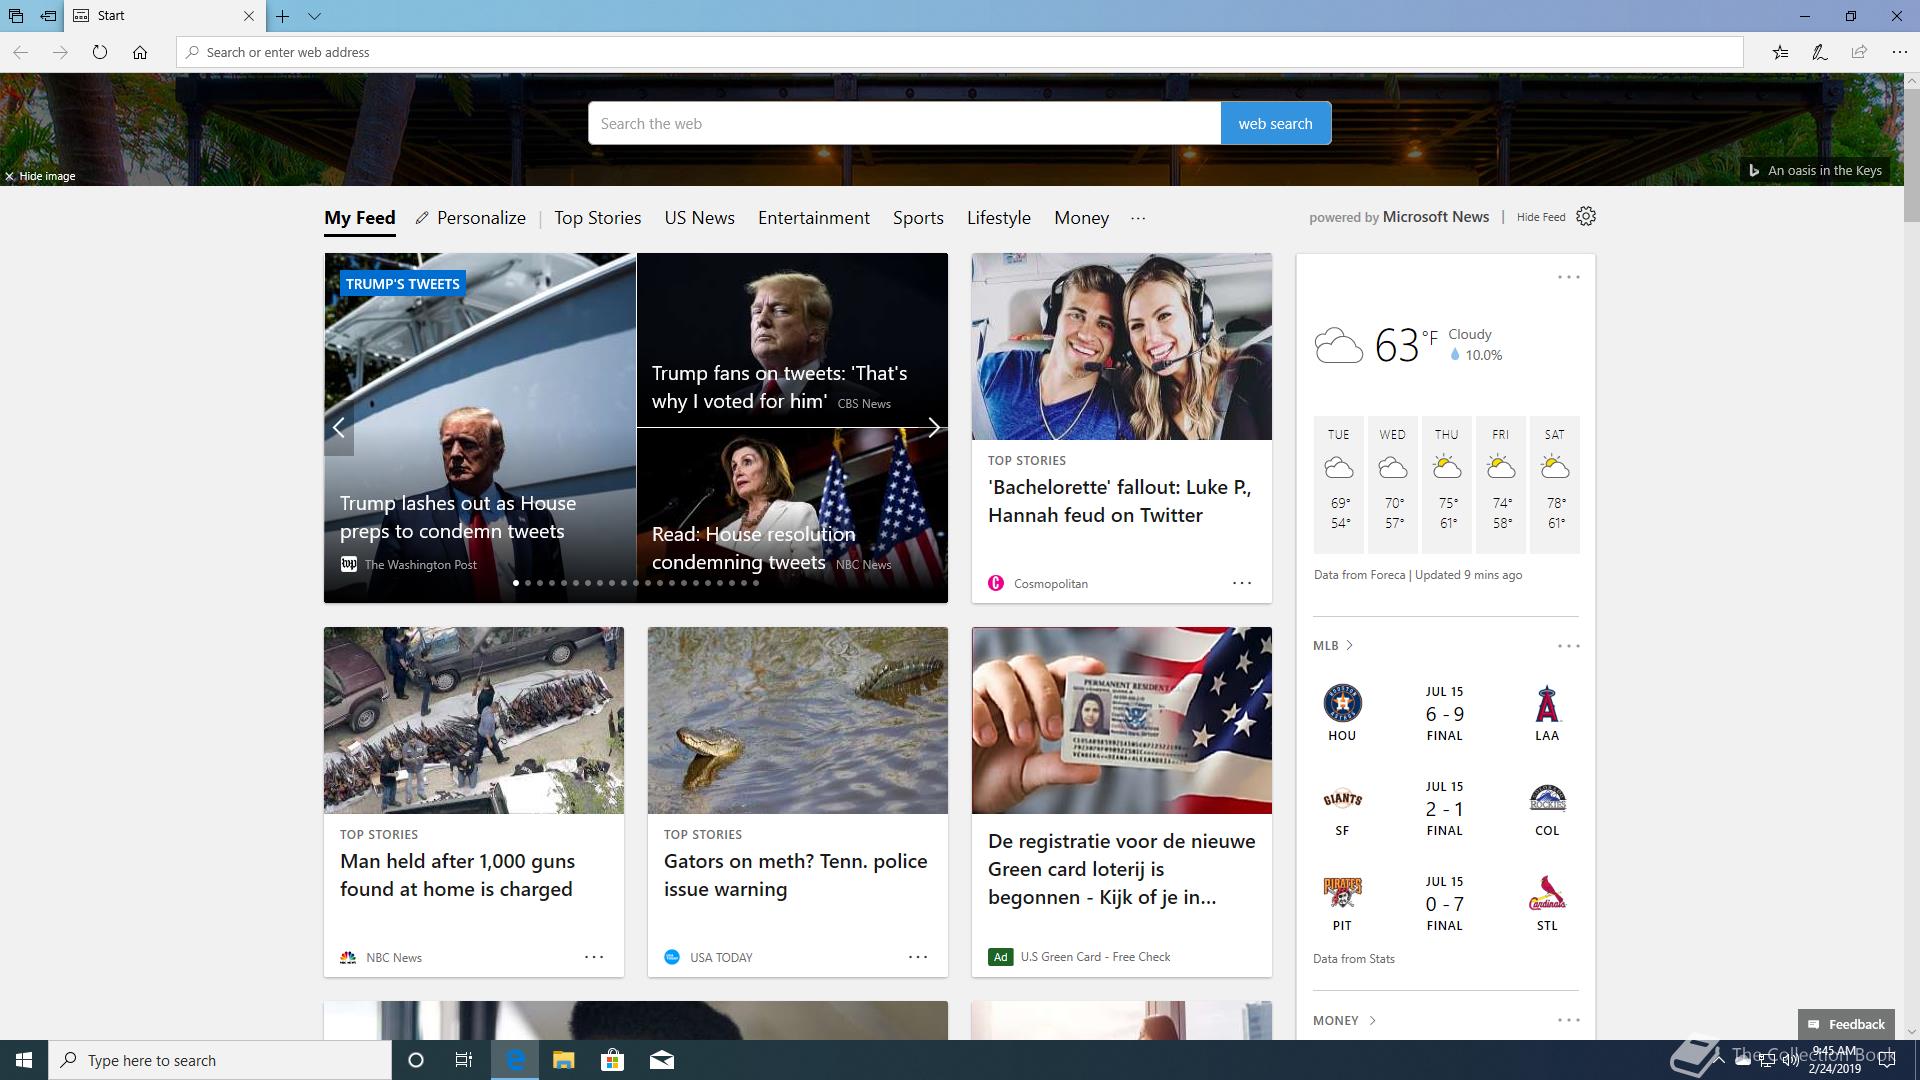
Task: Open the Favorites hub star icon
Action: pos(1780,52)
